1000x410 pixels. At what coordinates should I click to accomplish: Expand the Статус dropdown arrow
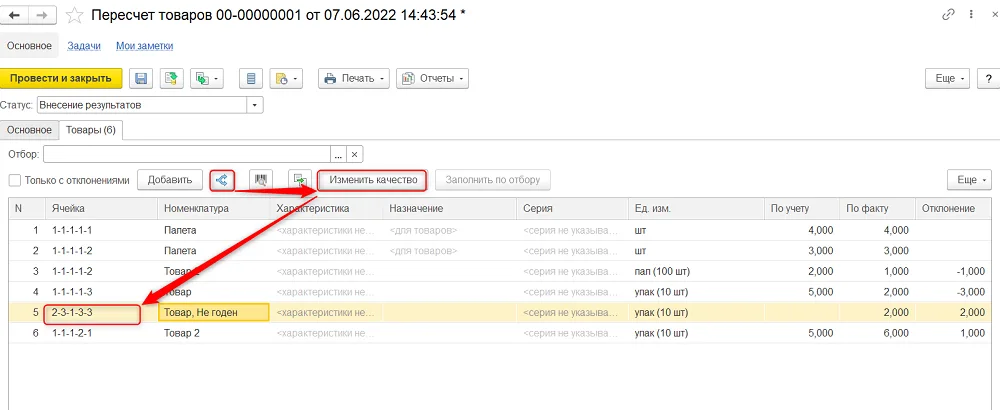click(255, 105)
